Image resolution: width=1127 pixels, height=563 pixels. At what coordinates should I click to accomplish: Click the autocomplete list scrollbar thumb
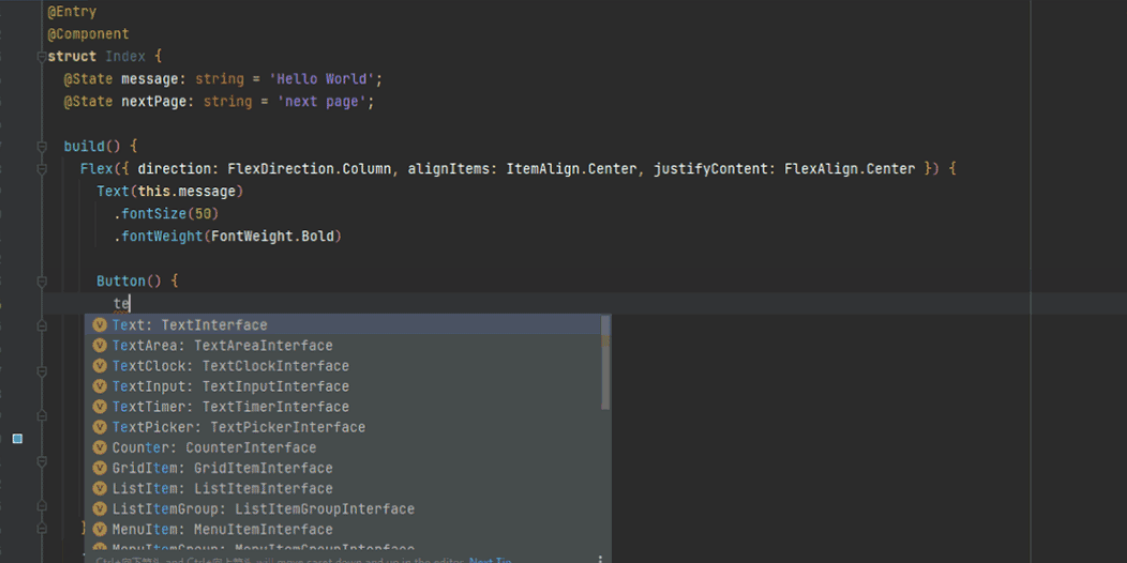click(605, 365)
